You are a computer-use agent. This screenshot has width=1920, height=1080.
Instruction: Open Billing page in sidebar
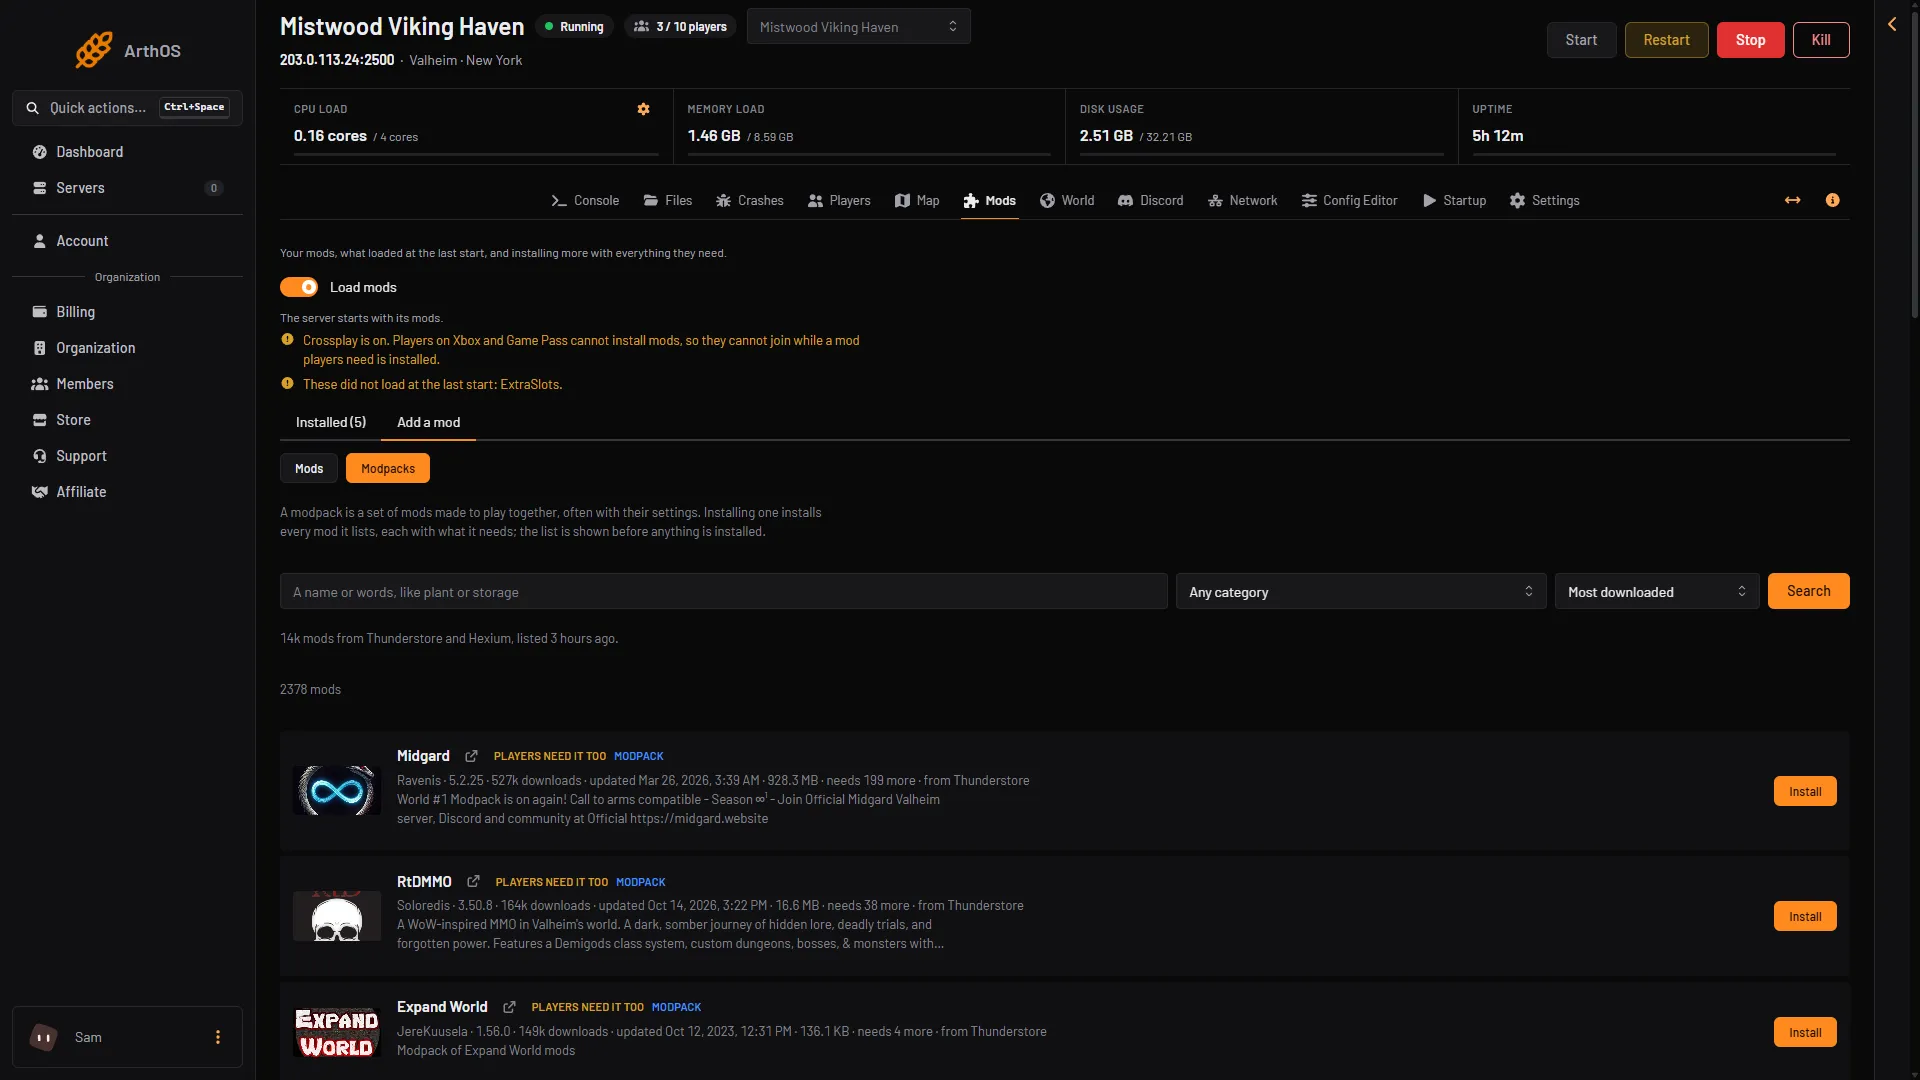click(127, 312)
